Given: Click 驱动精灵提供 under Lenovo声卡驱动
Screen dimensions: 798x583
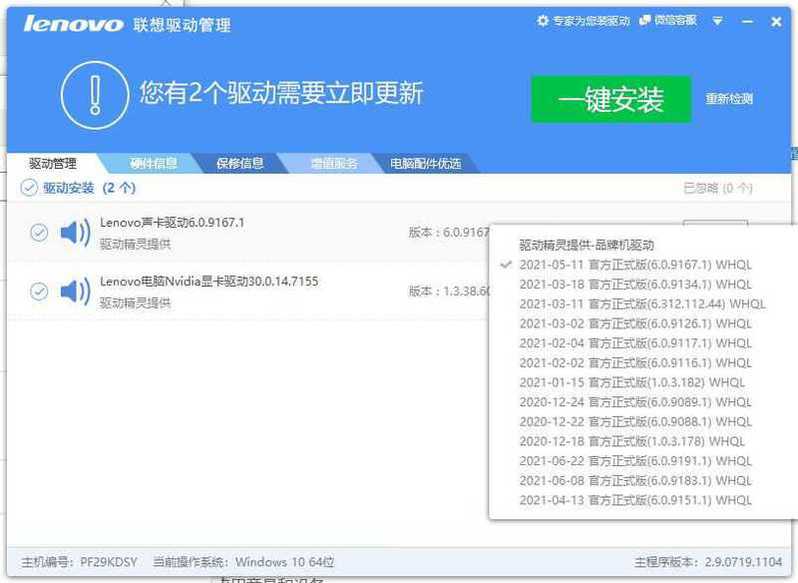Looking at the screenshot, I should coord(135,244).
